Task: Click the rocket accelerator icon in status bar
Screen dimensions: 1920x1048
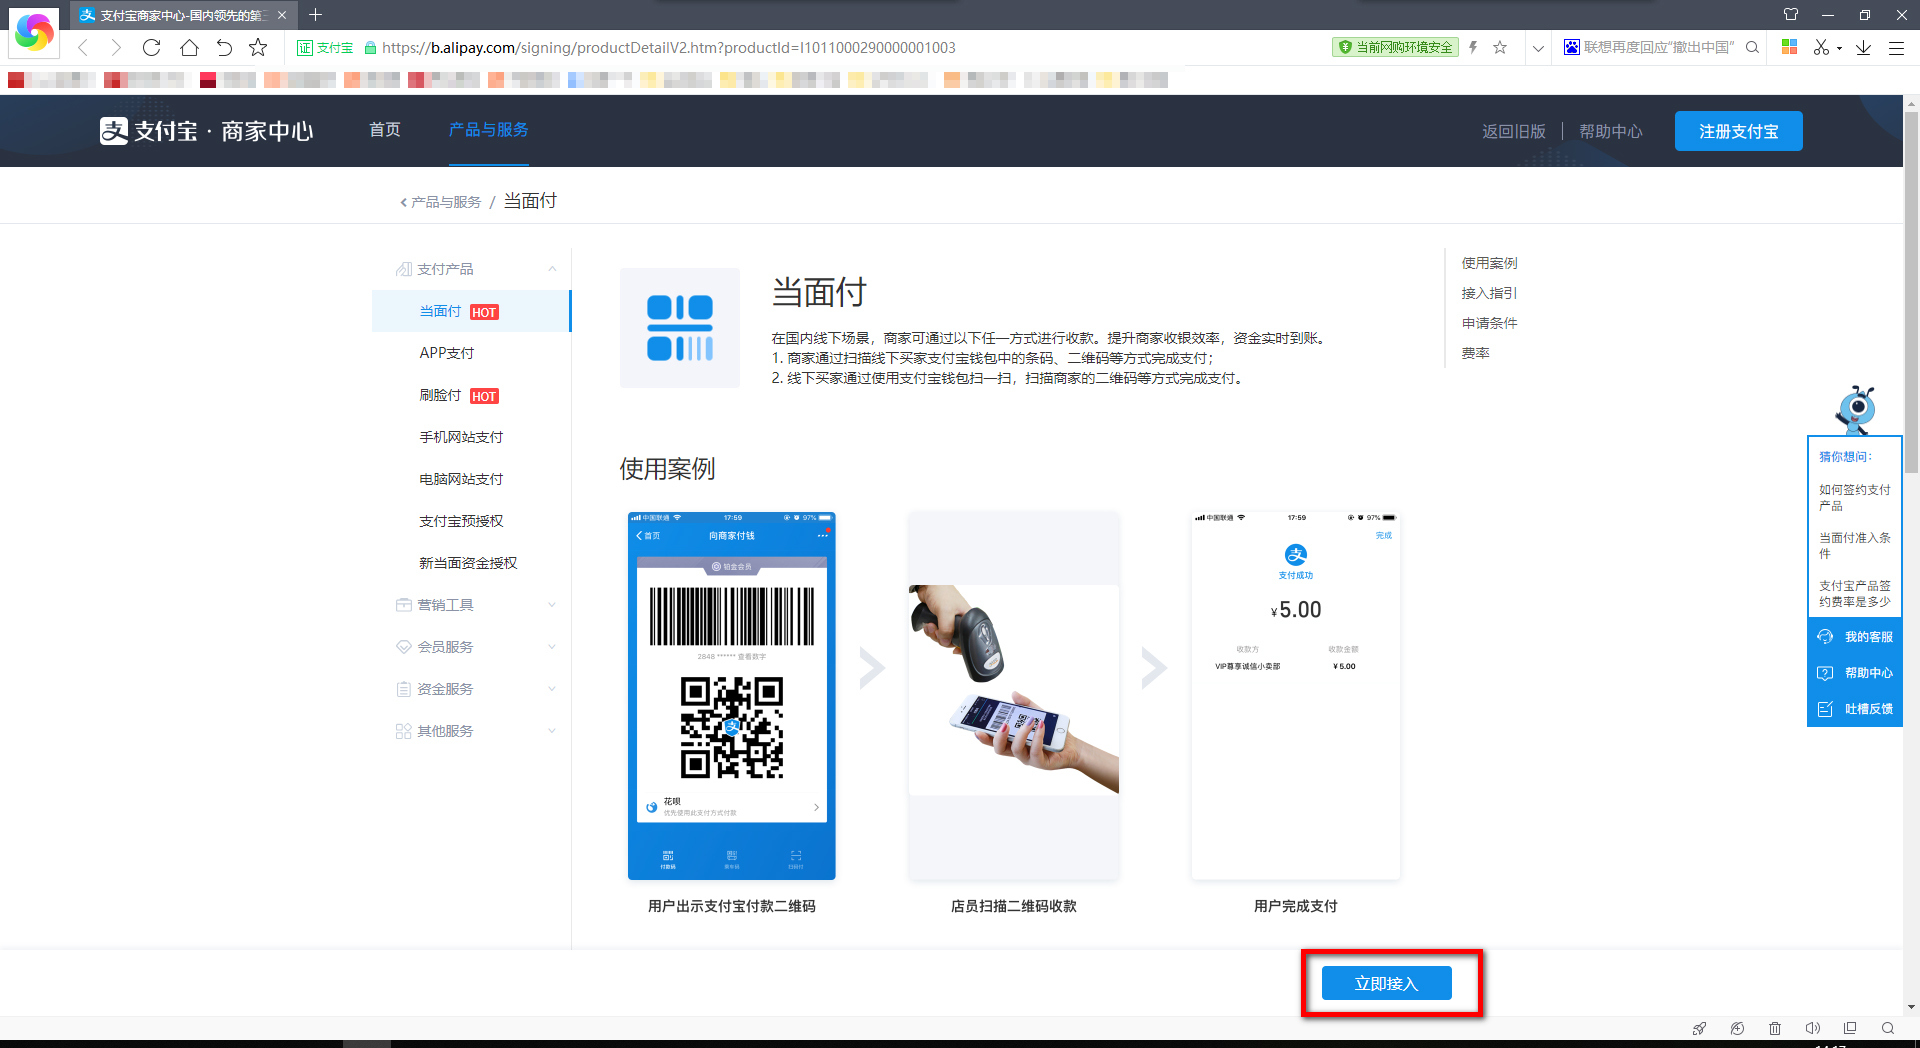Action: [1699, 1028]
